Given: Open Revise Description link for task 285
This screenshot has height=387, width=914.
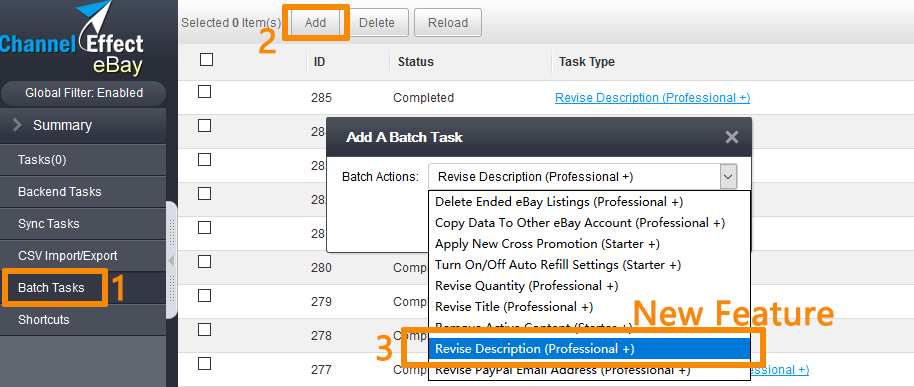Looking at the screenshot, I should pyautogui.click(x=652, y=98).
